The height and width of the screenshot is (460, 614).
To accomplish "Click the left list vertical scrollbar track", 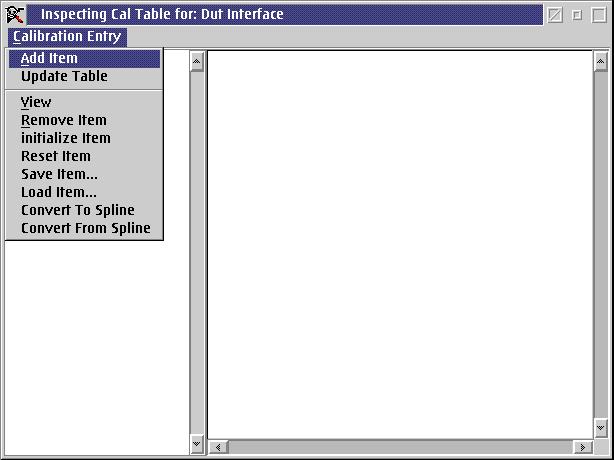I will pyautogui.click(x=197, y=253).
